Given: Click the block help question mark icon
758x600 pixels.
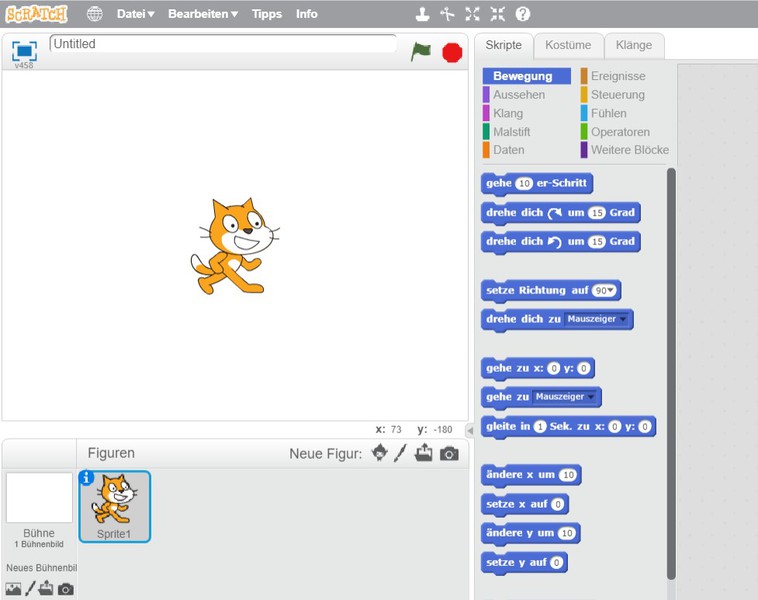Looking at the screenshot, I should click(522, 14).
